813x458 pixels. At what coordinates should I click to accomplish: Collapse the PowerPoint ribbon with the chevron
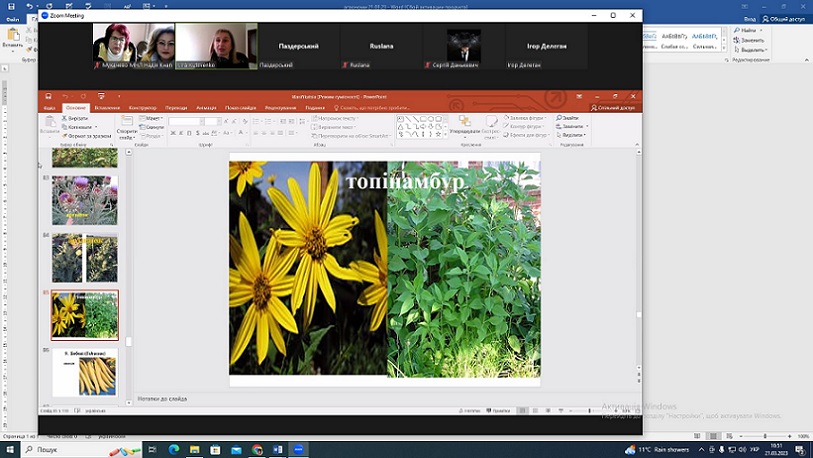click(637, 145)
